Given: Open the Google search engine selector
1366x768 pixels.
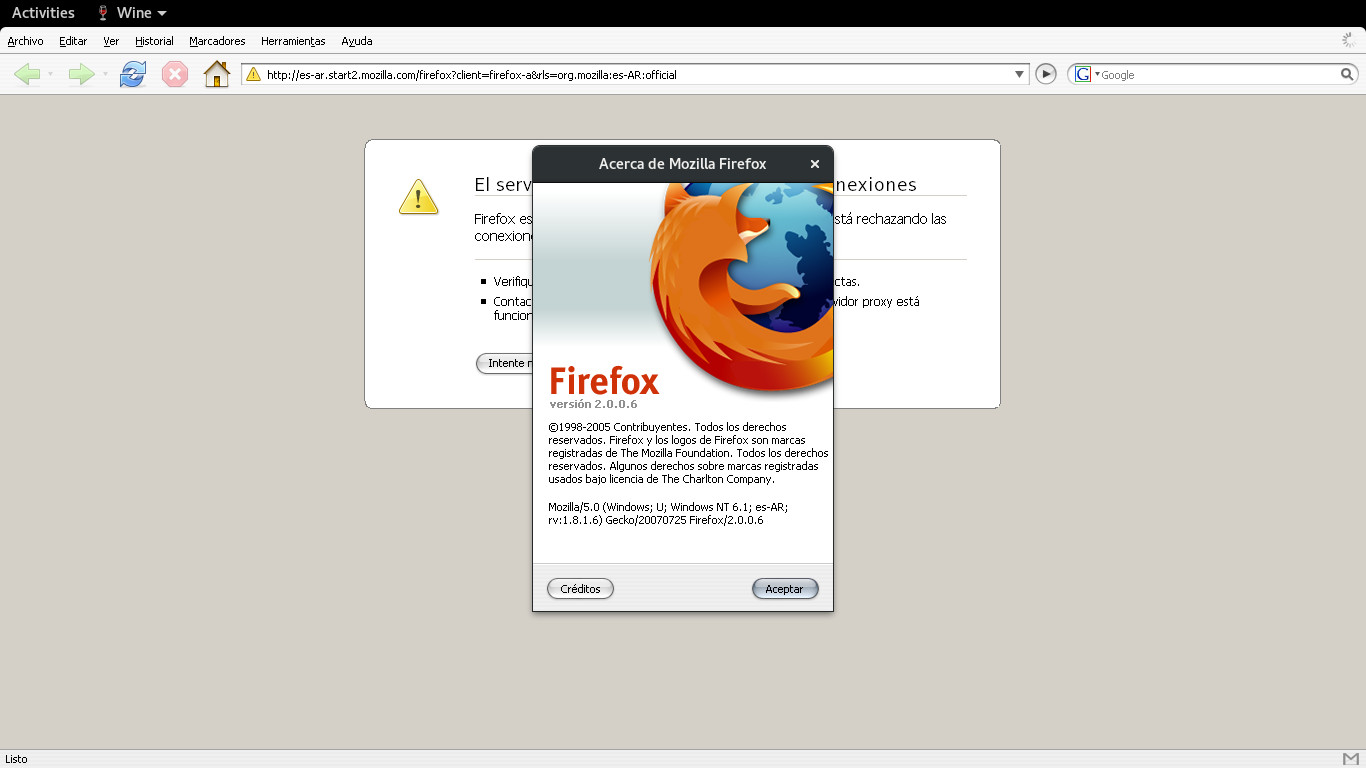Looking at the screenshot, I should pos(1086,74).
